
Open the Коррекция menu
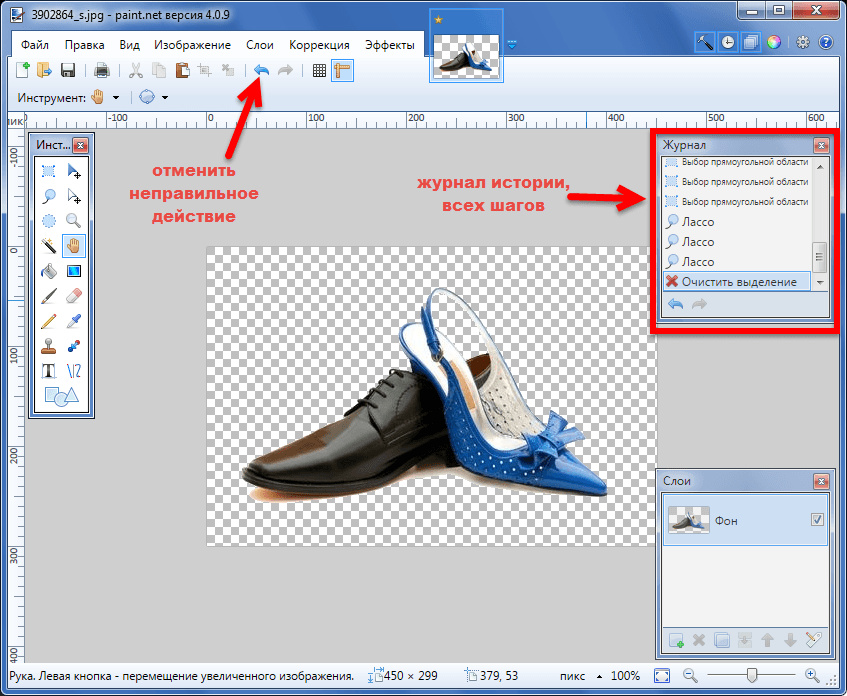(319, 45)
